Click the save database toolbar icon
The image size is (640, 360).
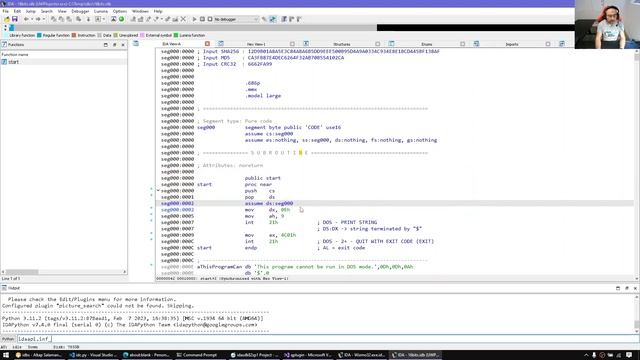(x=15, y=19)
